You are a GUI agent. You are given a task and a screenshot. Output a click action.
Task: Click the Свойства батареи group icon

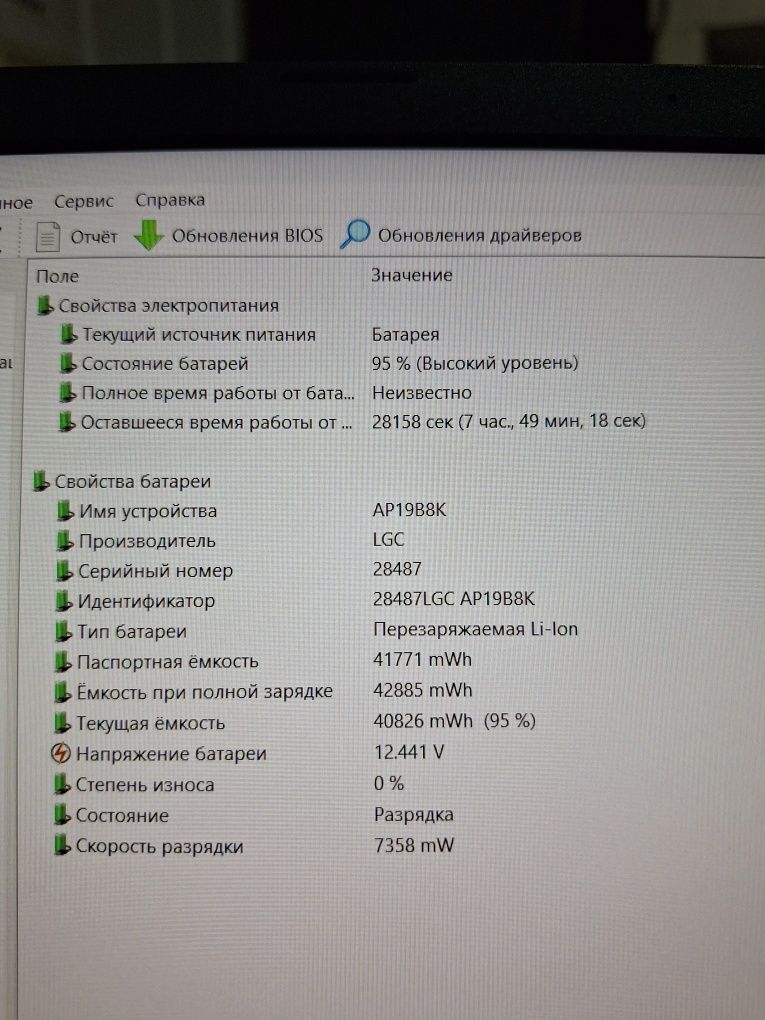41,482
